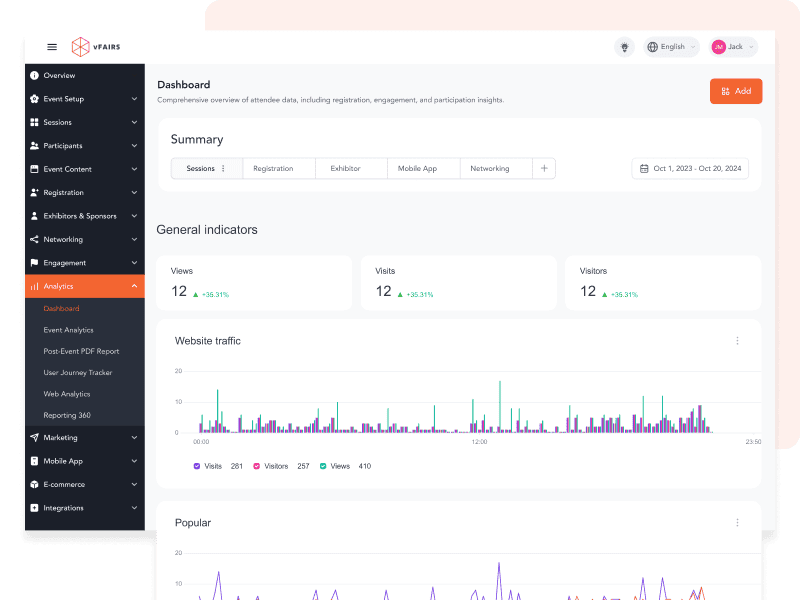Open the Oct 1, 2023 - Oct 20, 2024 date picker
This screenshot has height=600, width=800.
tap(690, 168)
